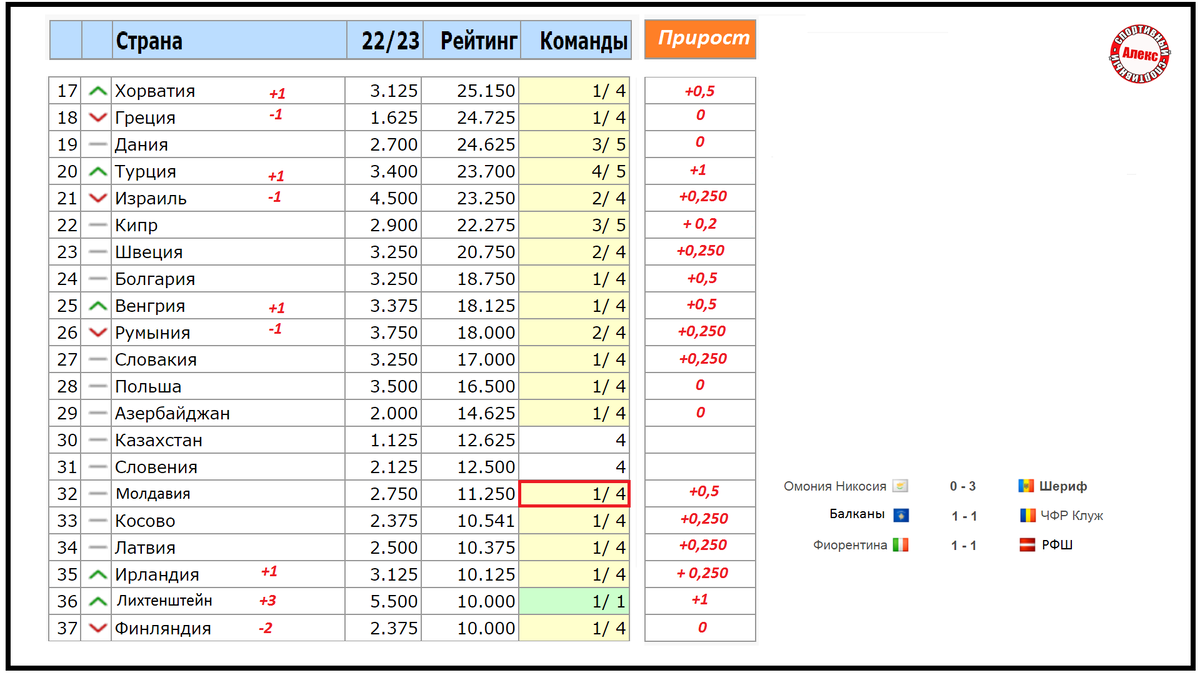Click the country name Латвия
Viewport: 1200px width, 675px height.
click(145, 548)
